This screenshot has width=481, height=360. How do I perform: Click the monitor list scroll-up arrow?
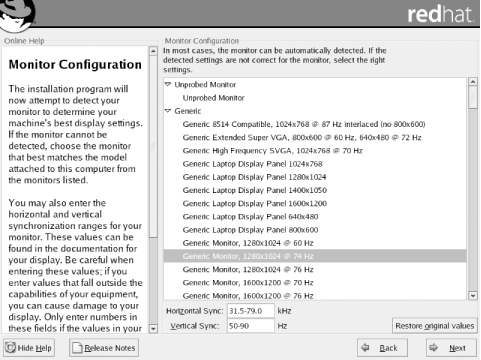(x=473, y=81)
